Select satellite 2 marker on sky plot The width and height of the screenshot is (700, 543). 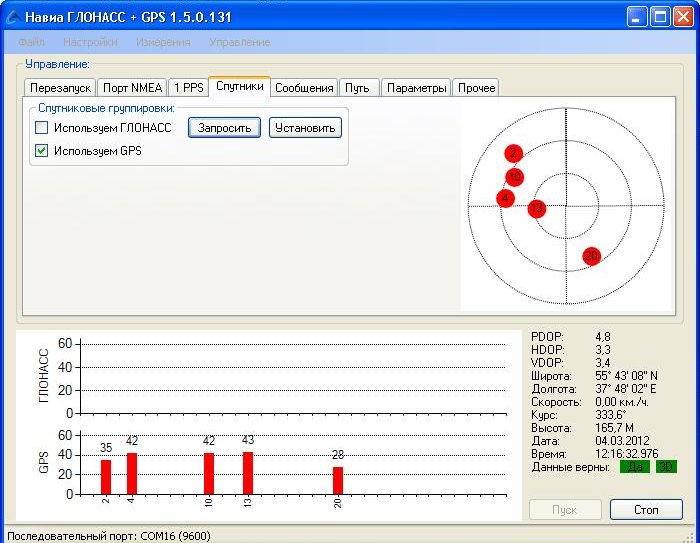[513, 153]
